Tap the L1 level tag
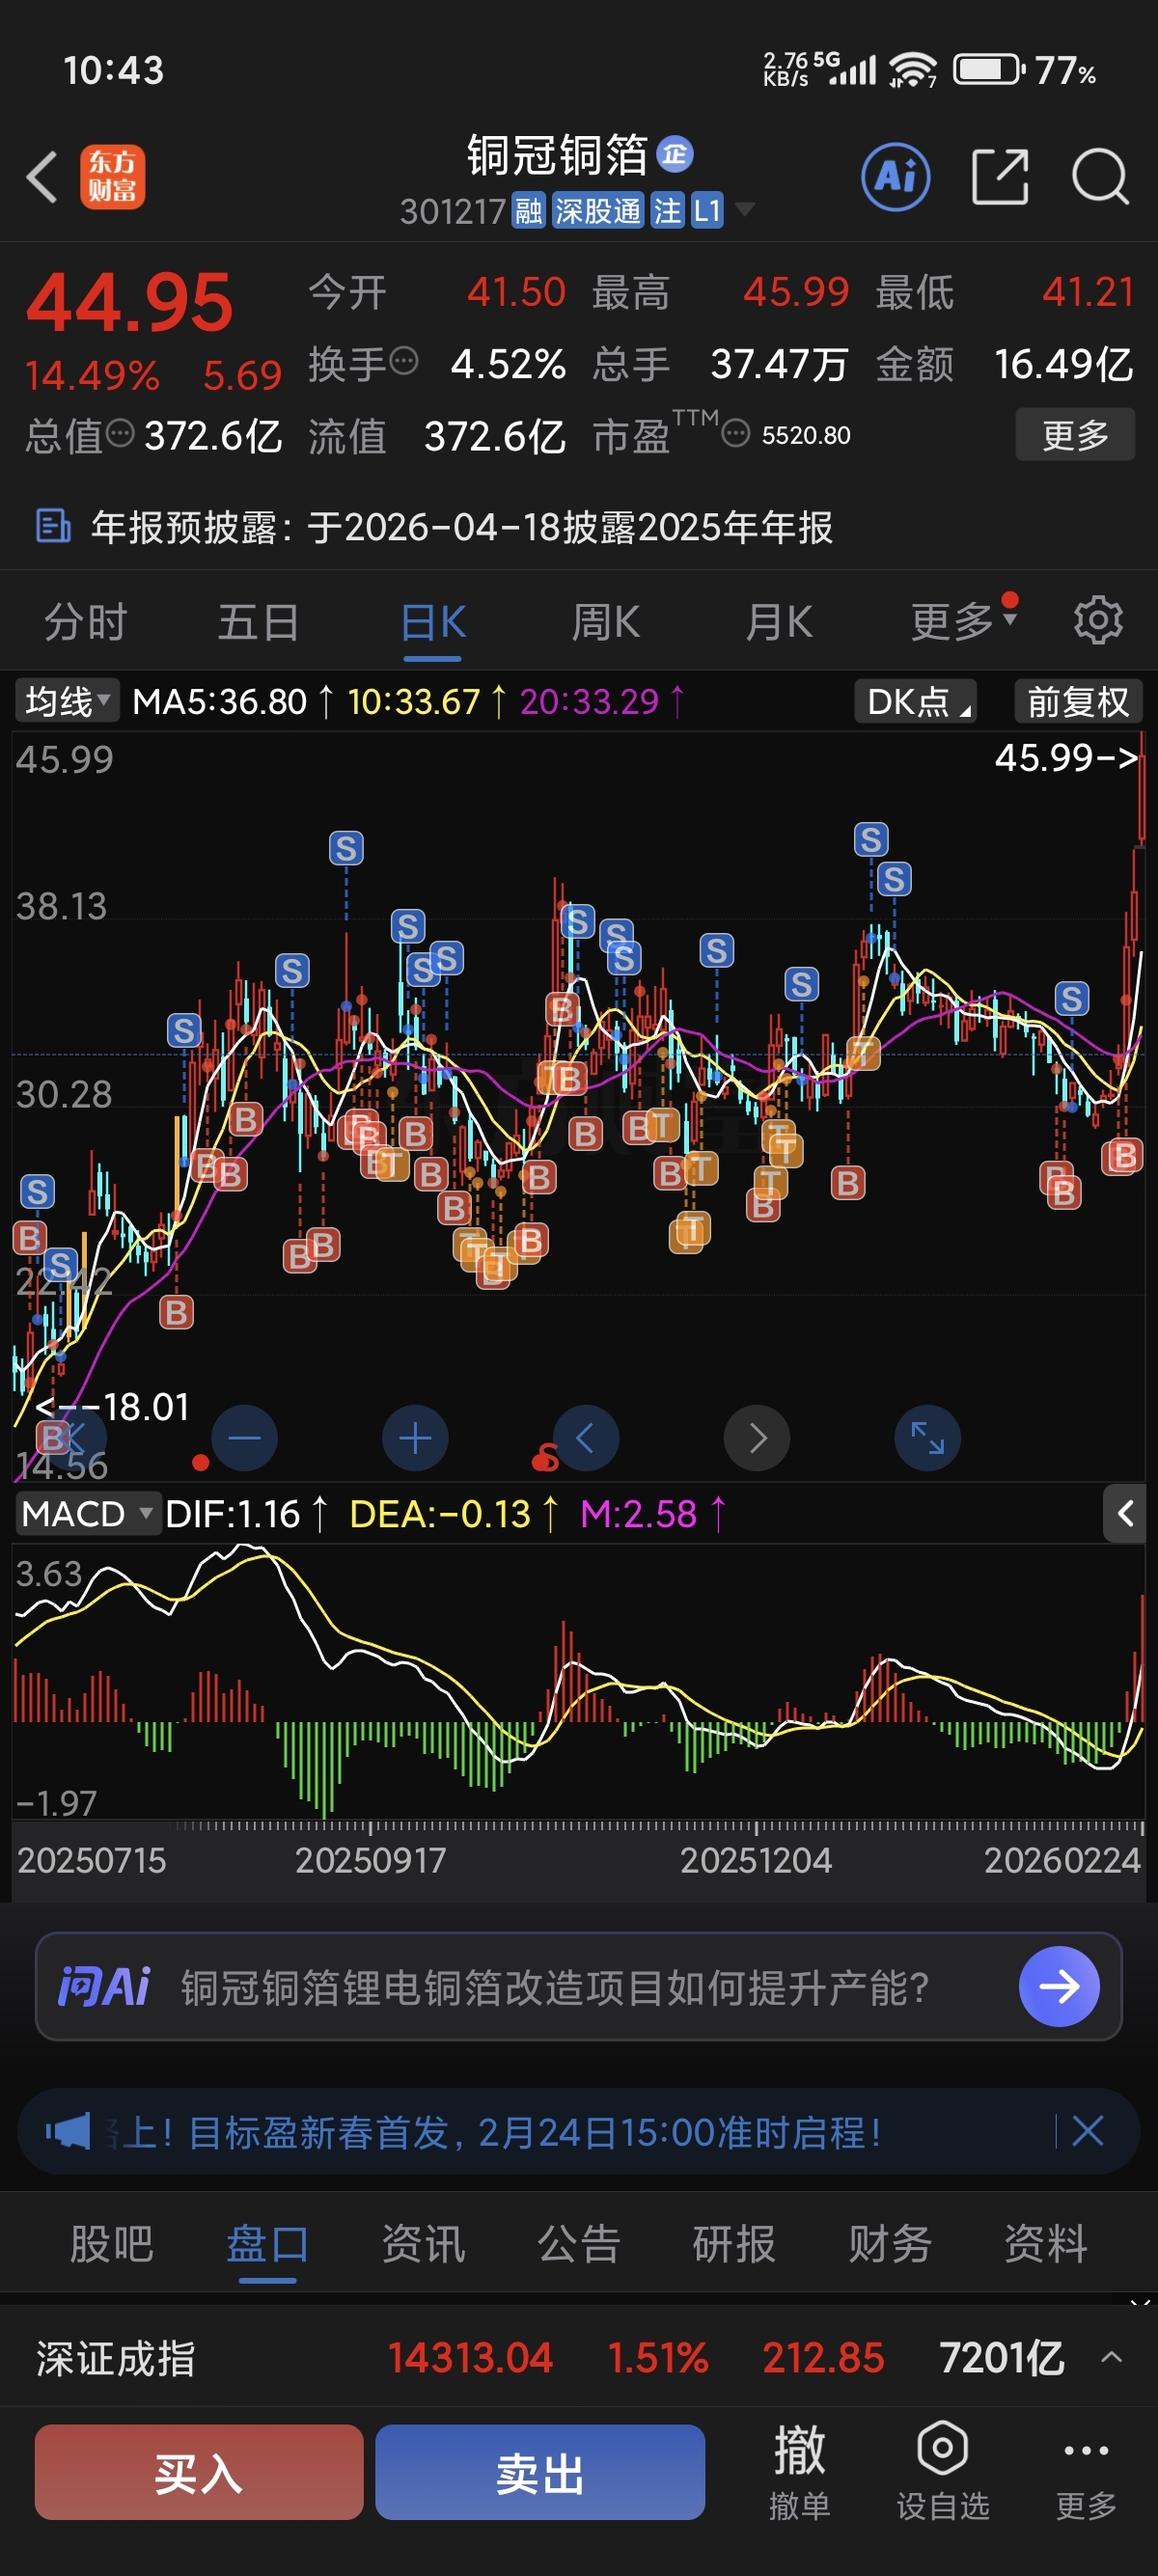This screenshot has height=2576, width=1158. point(706,211)
